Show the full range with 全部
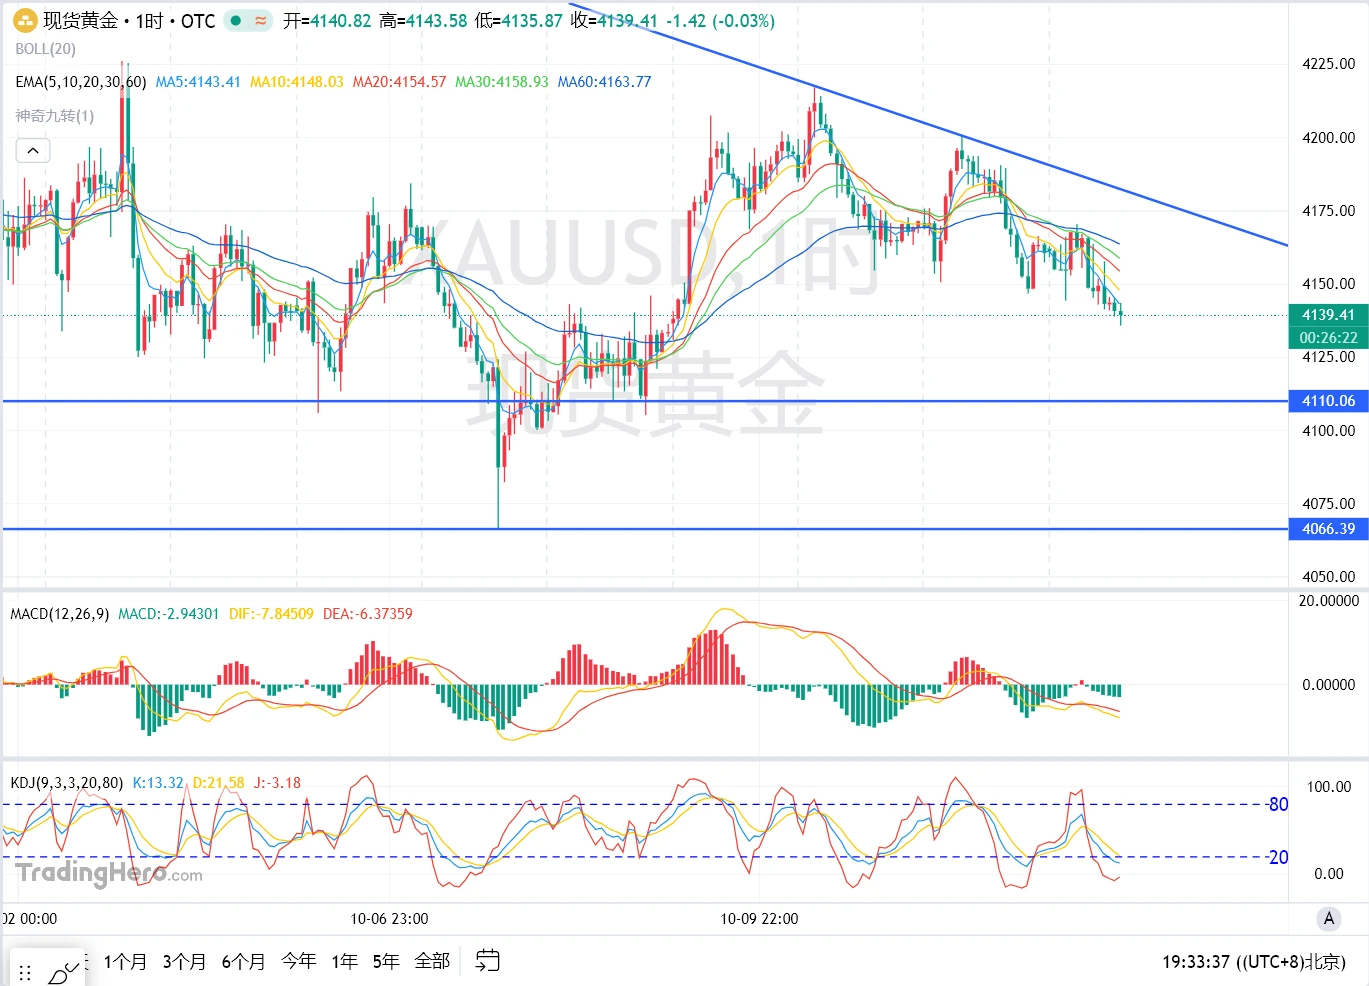 (x=432, y=961)
